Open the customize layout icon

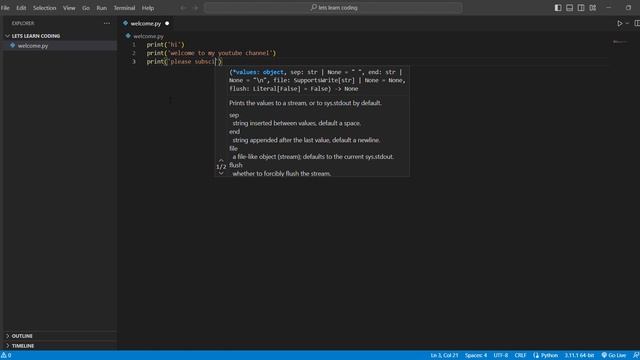(x=593, y=8)
